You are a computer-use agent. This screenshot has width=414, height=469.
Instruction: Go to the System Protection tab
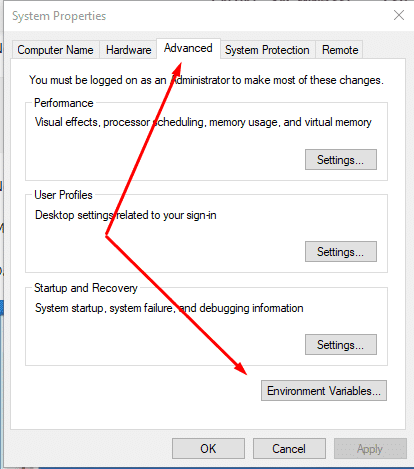pos(267,50)
